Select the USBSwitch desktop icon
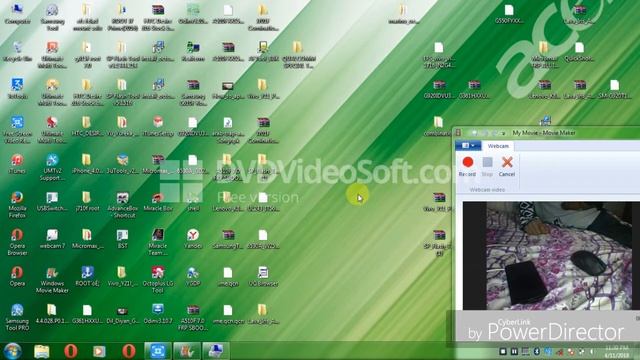The height and width of the screenshot is (360, 640). pos(52,202)
